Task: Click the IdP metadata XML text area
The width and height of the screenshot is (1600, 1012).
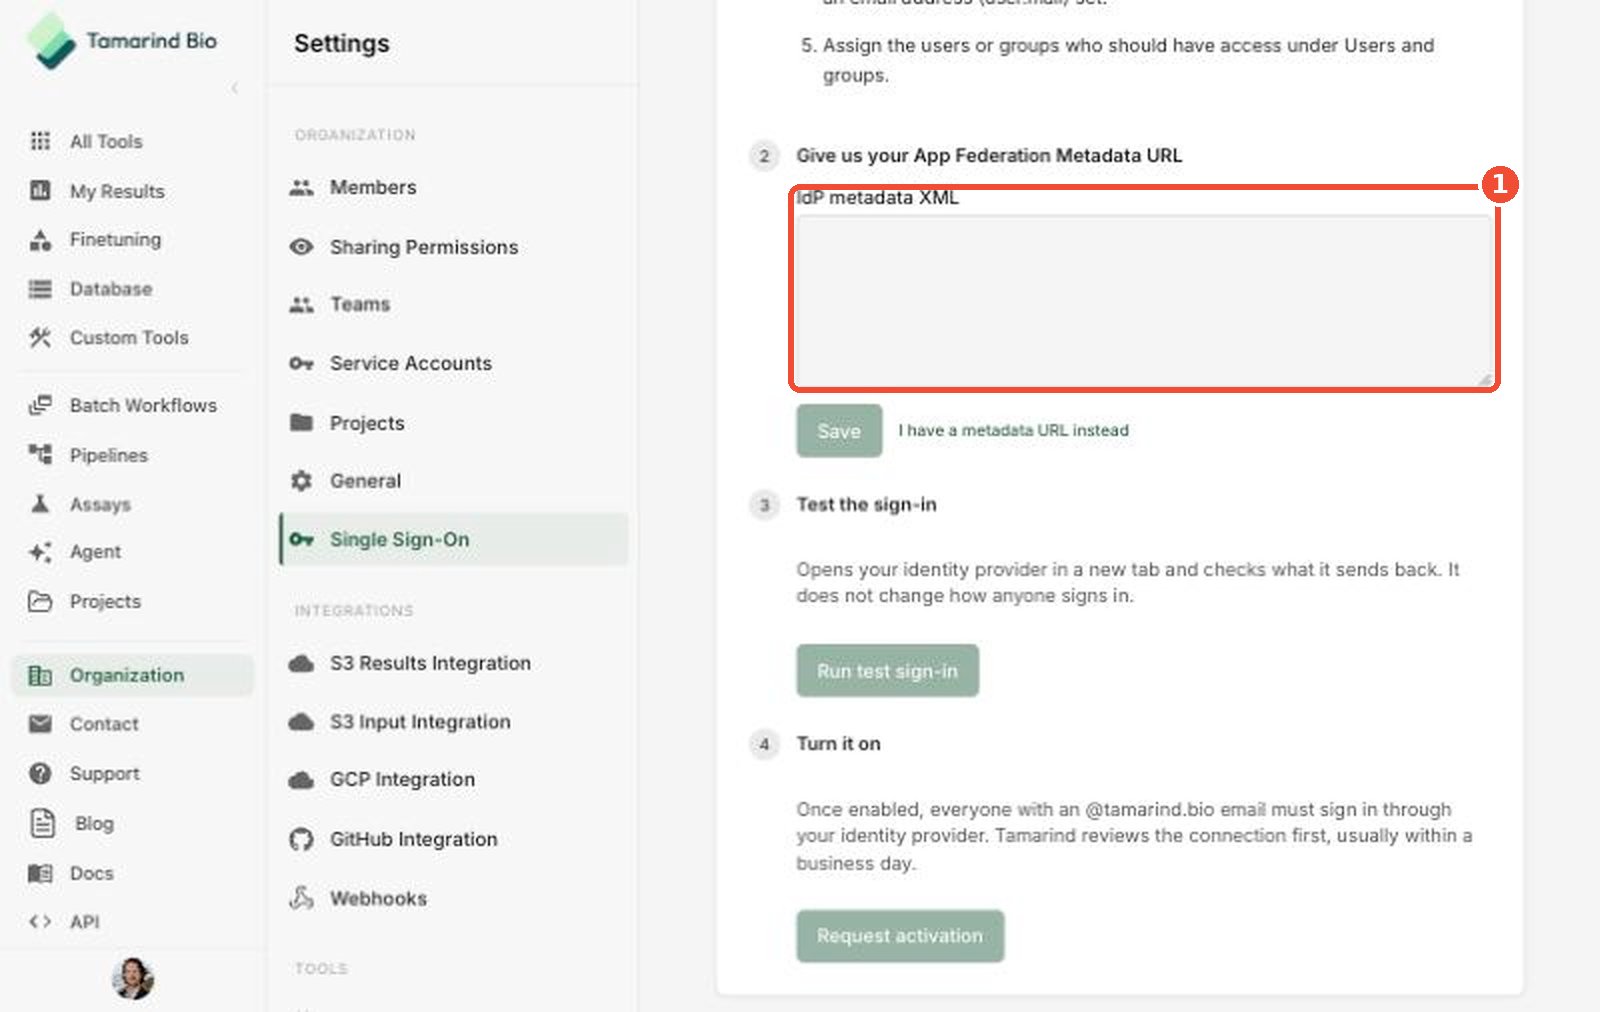Action: point(1145,300)
